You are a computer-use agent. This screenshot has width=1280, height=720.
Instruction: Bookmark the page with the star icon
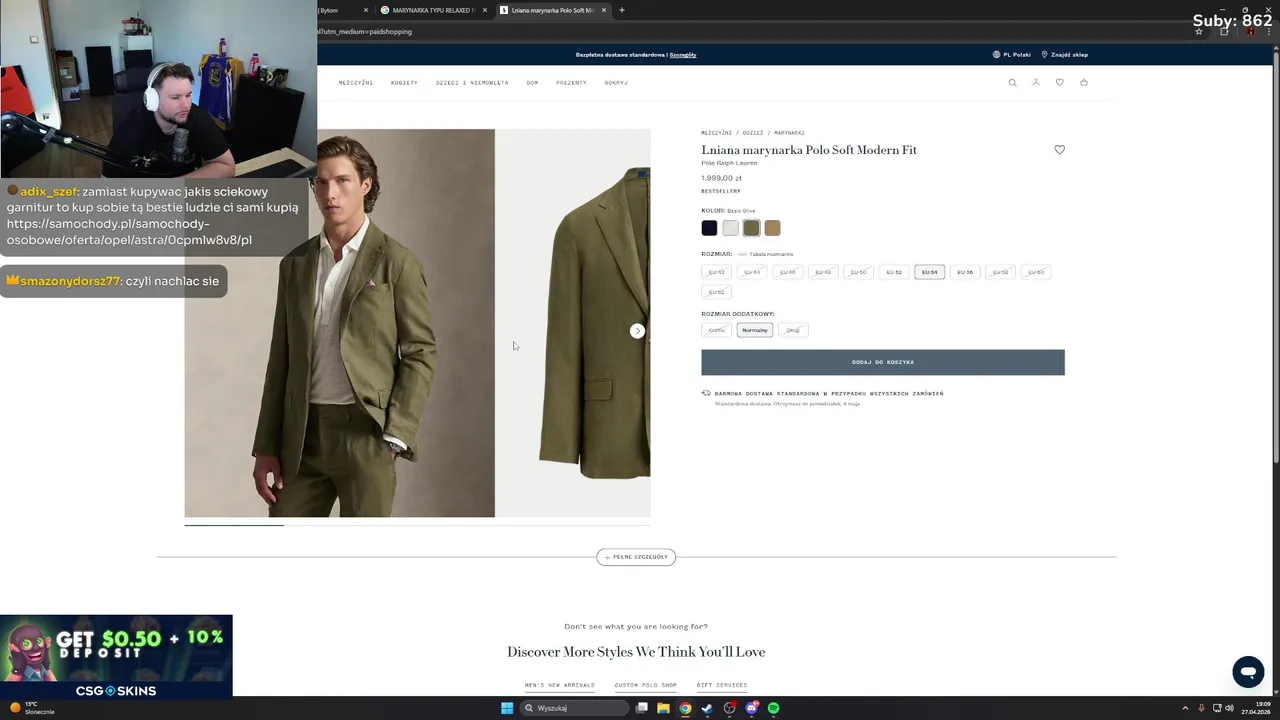pyautogui.click(x=1199, y=31)
